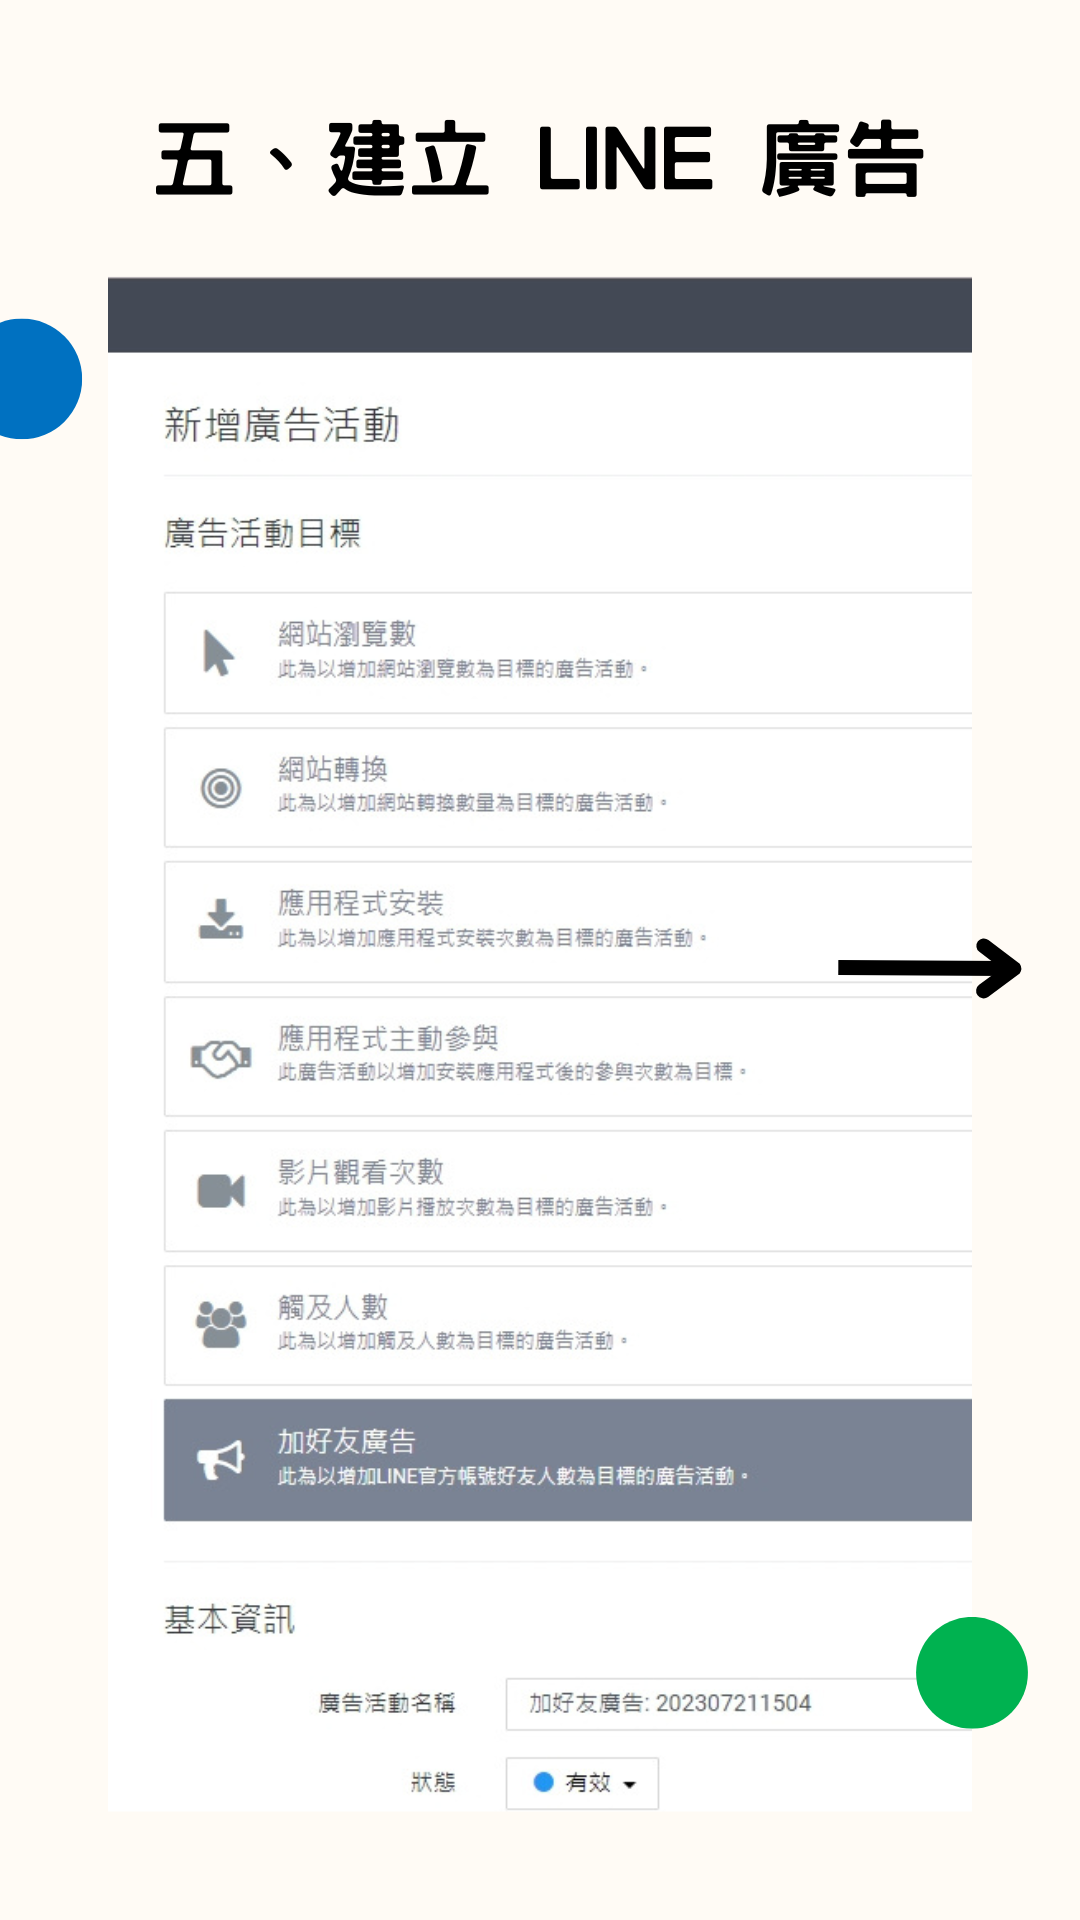
Task: Click the 觸及人數 objective card
Action: coord(568,1325)
